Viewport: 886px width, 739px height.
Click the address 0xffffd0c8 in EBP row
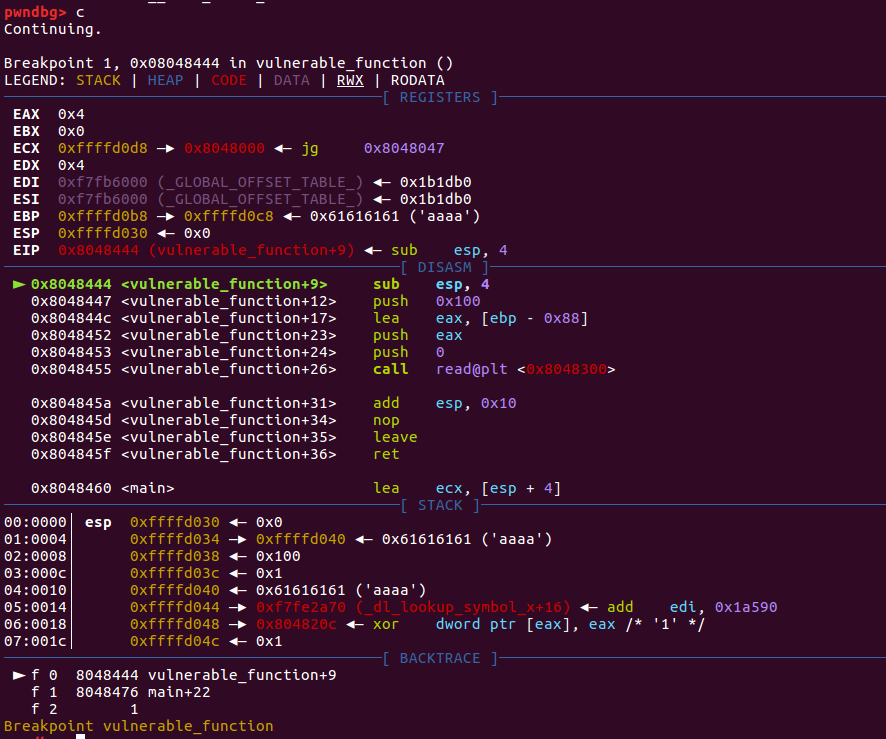229,216
